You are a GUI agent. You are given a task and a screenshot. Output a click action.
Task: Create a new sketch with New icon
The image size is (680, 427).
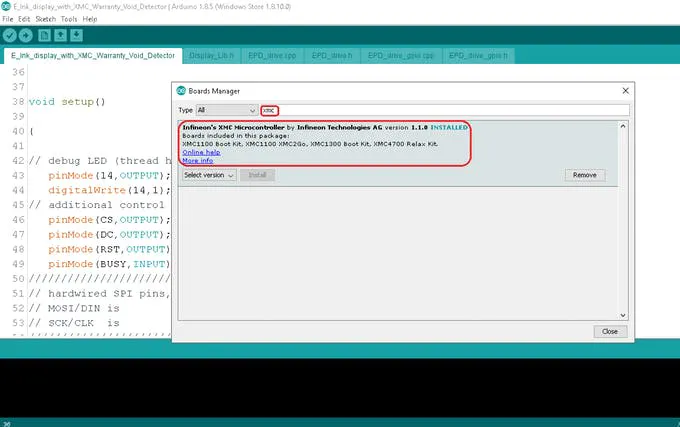click(44, 36)
